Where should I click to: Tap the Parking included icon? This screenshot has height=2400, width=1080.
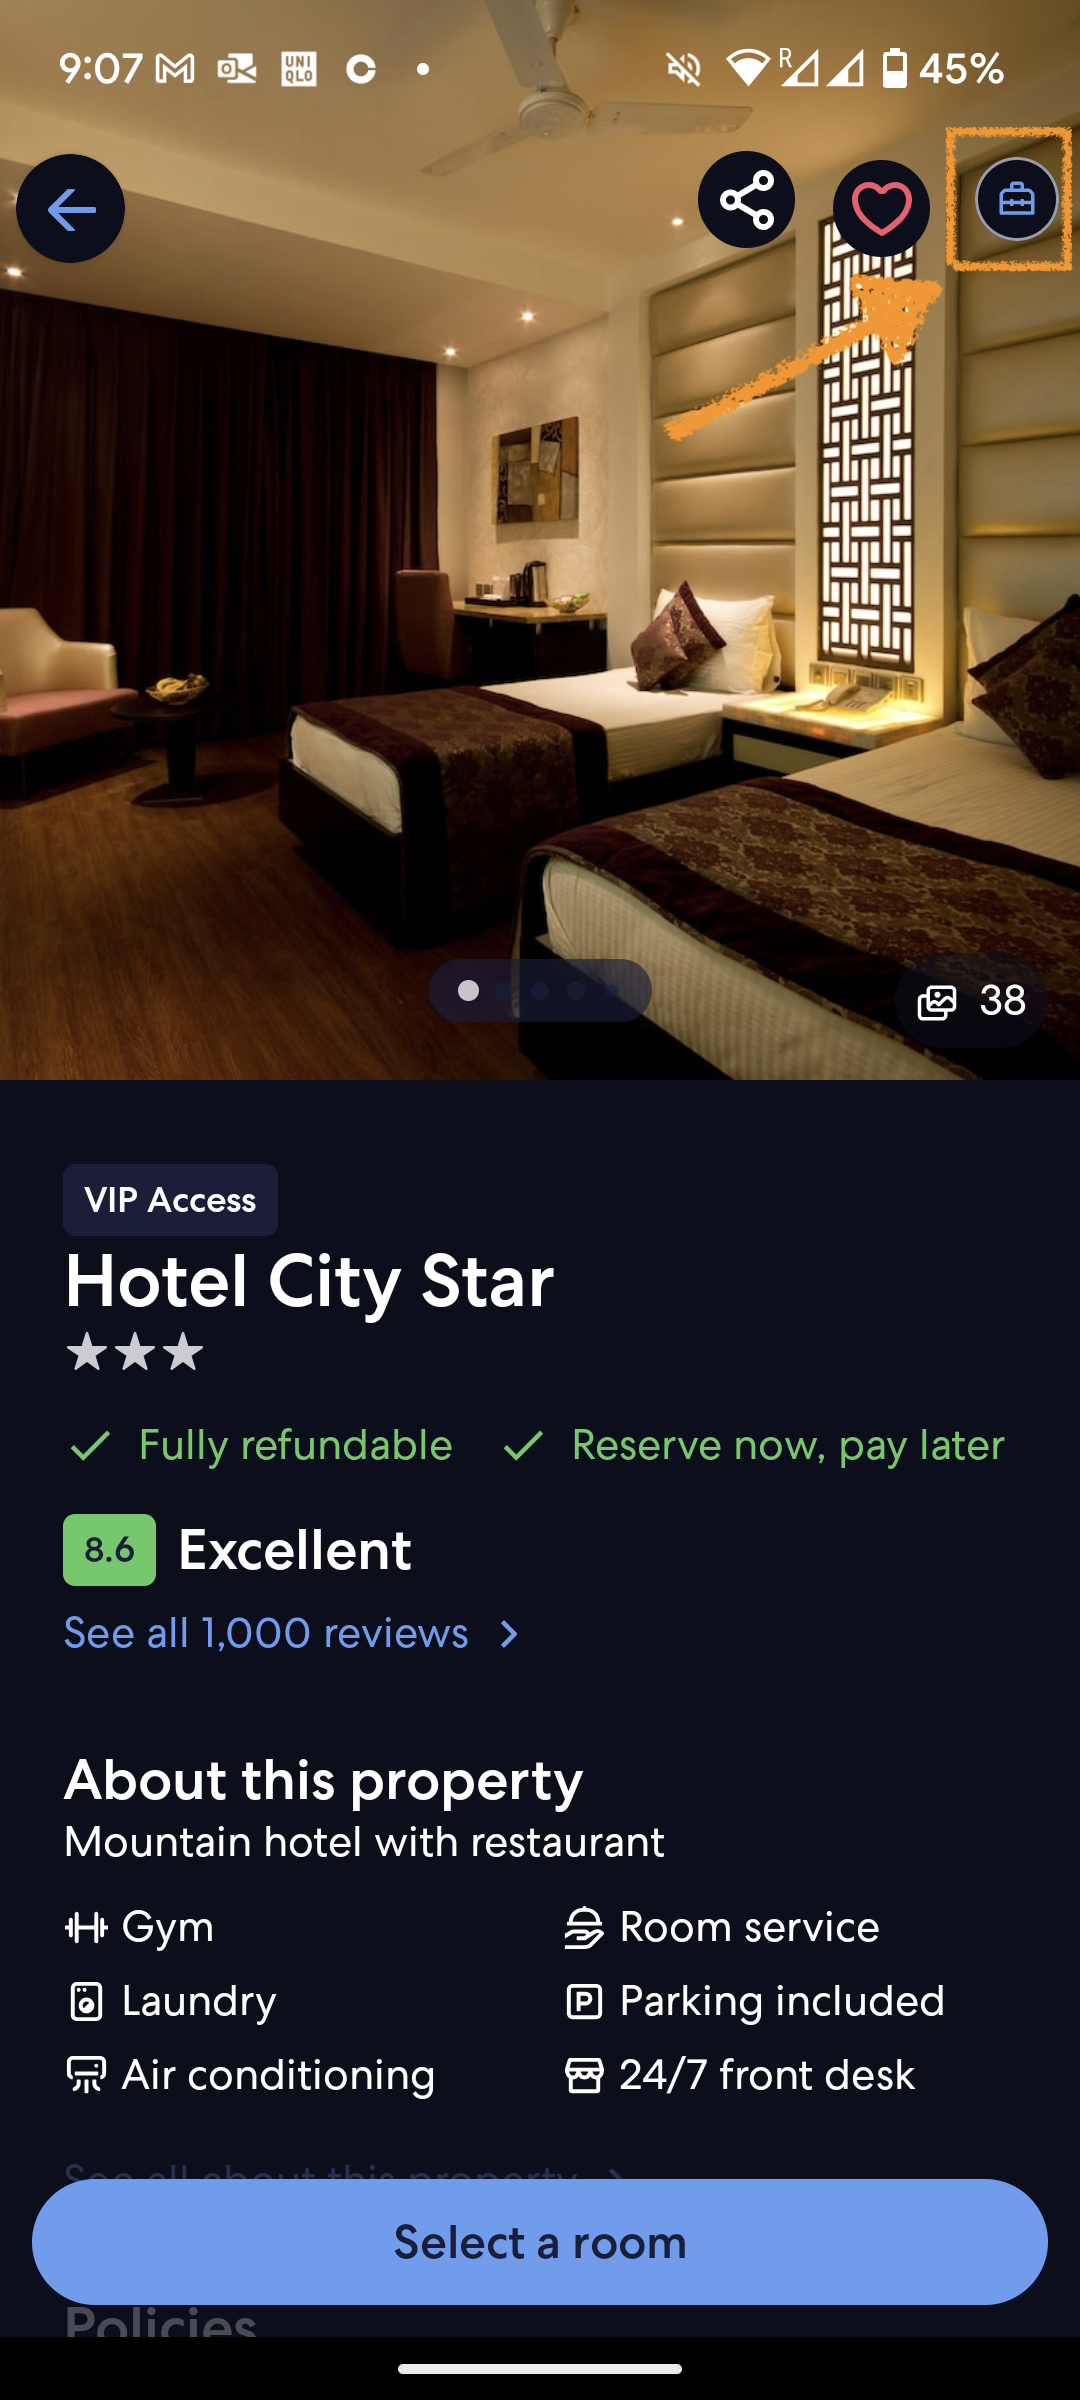coord(584,2001)
